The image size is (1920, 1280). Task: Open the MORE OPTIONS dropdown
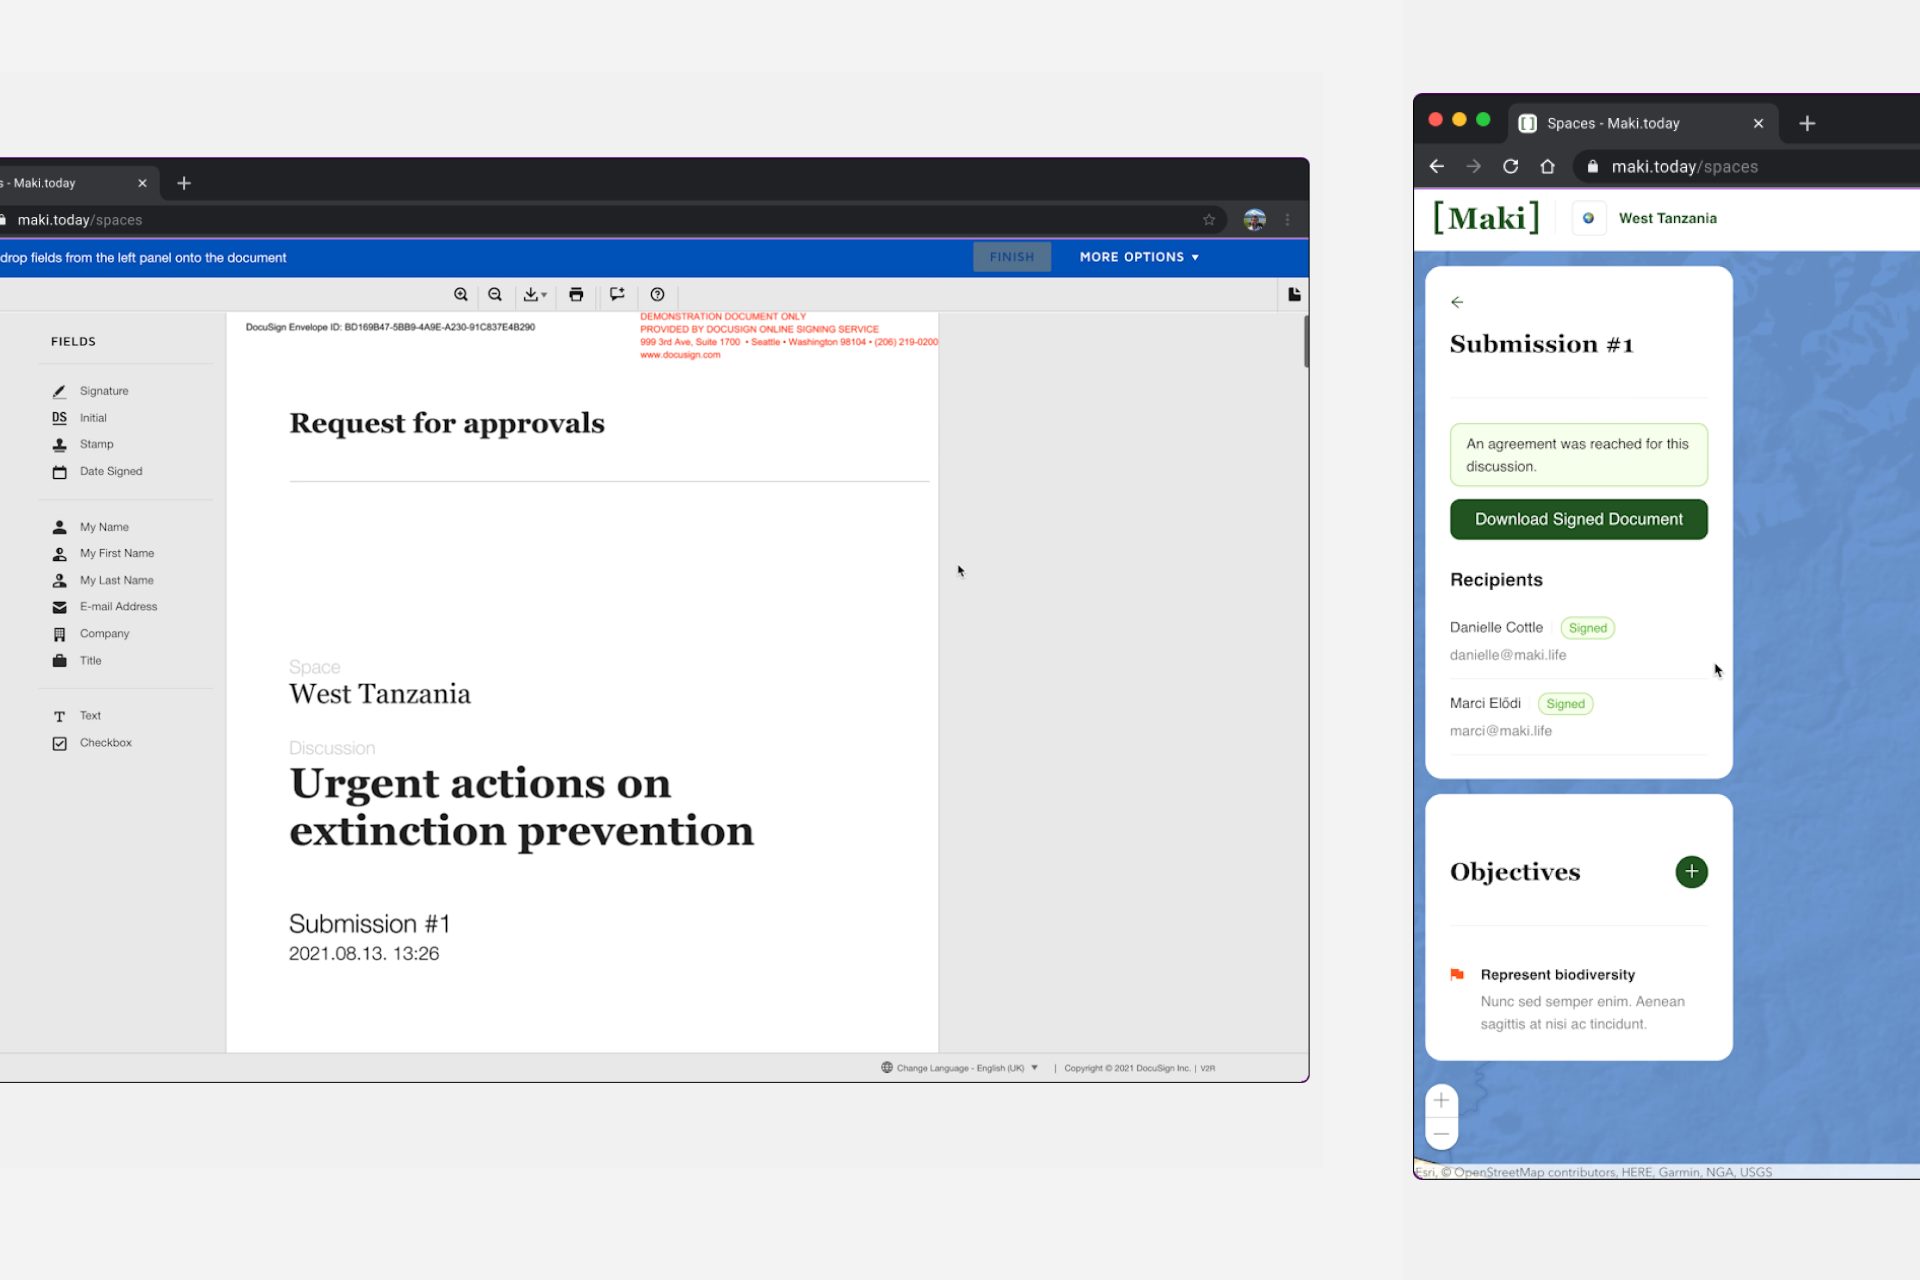point(1139,257)
